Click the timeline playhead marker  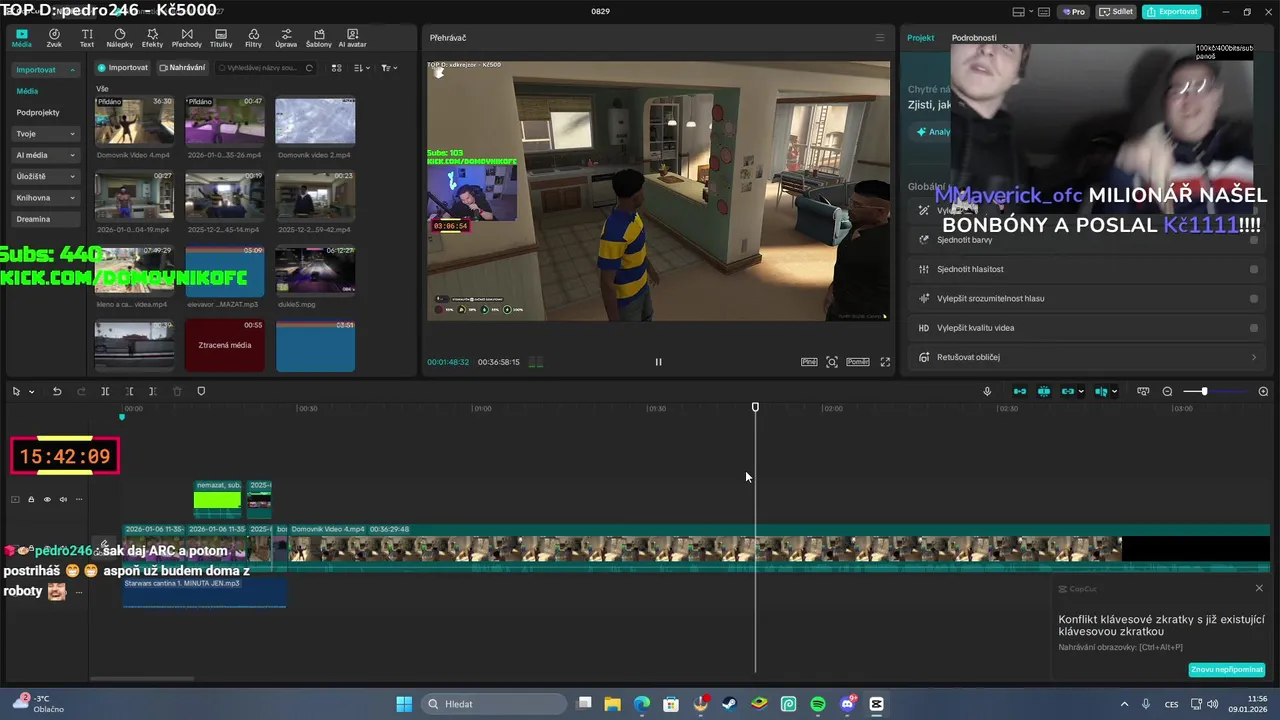coord(755,407)
